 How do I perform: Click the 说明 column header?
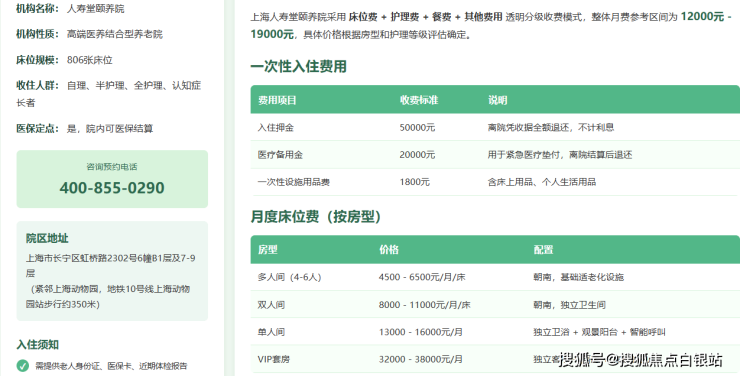[x=497, y=100]
